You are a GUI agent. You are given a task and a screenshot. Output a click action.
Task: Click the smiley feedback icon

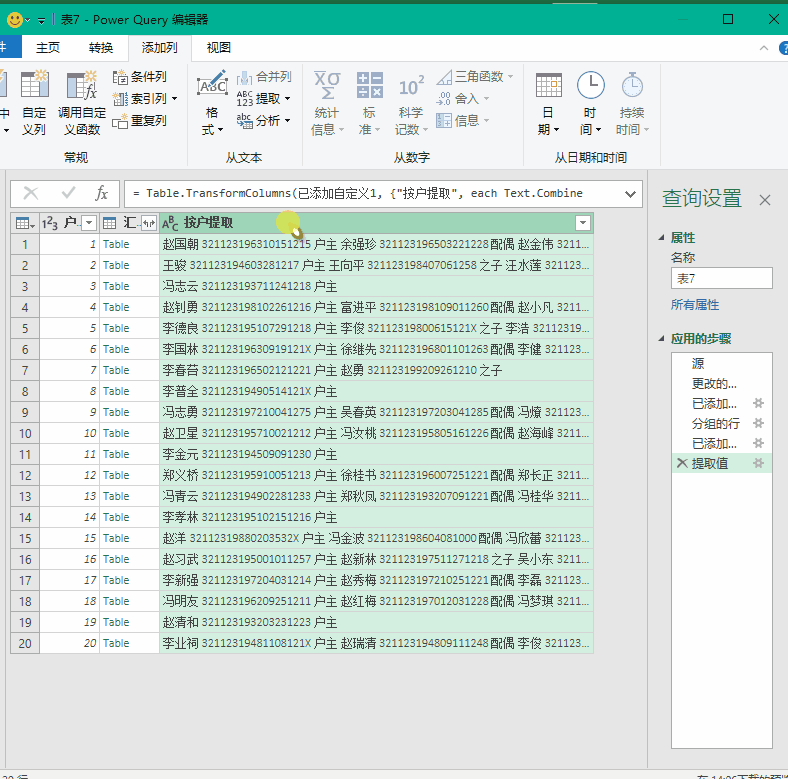point(14,20)
